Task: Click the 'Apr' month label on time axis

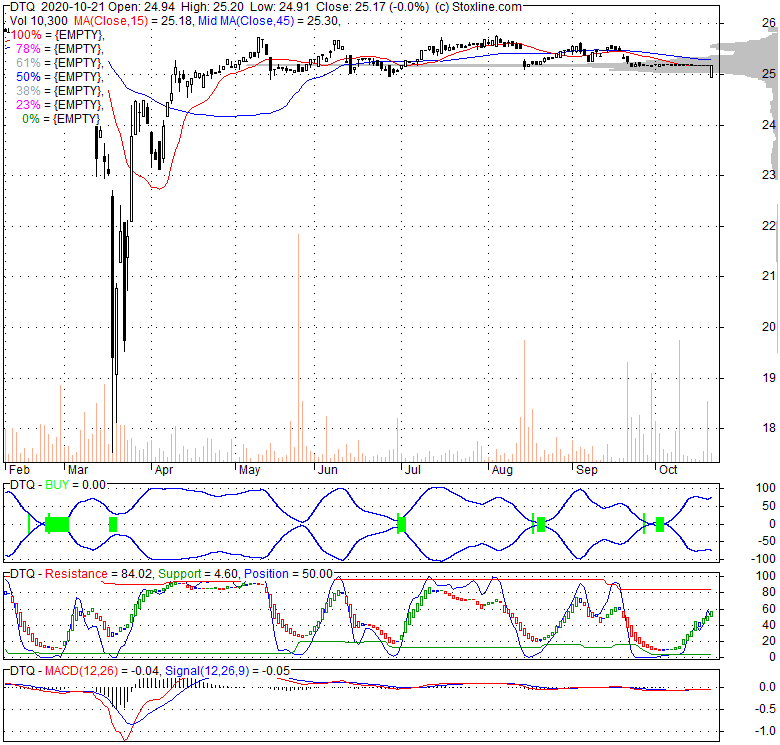Action: tap(164, 469)
